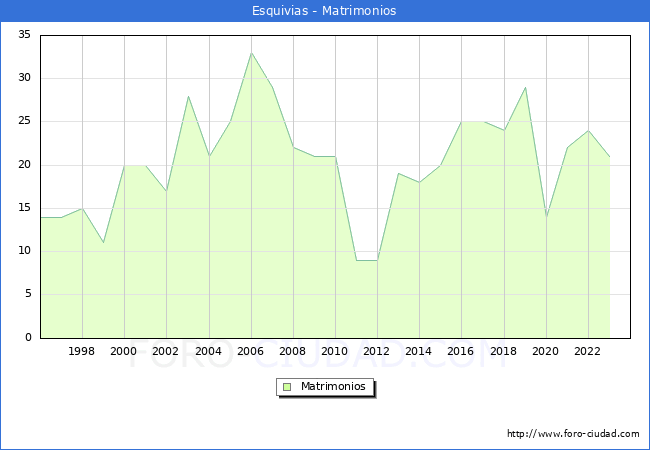The image size is (650, 450).
Task: Select the 2018 x-axis label
Action: pyautogui.click(x=503, y=351)
